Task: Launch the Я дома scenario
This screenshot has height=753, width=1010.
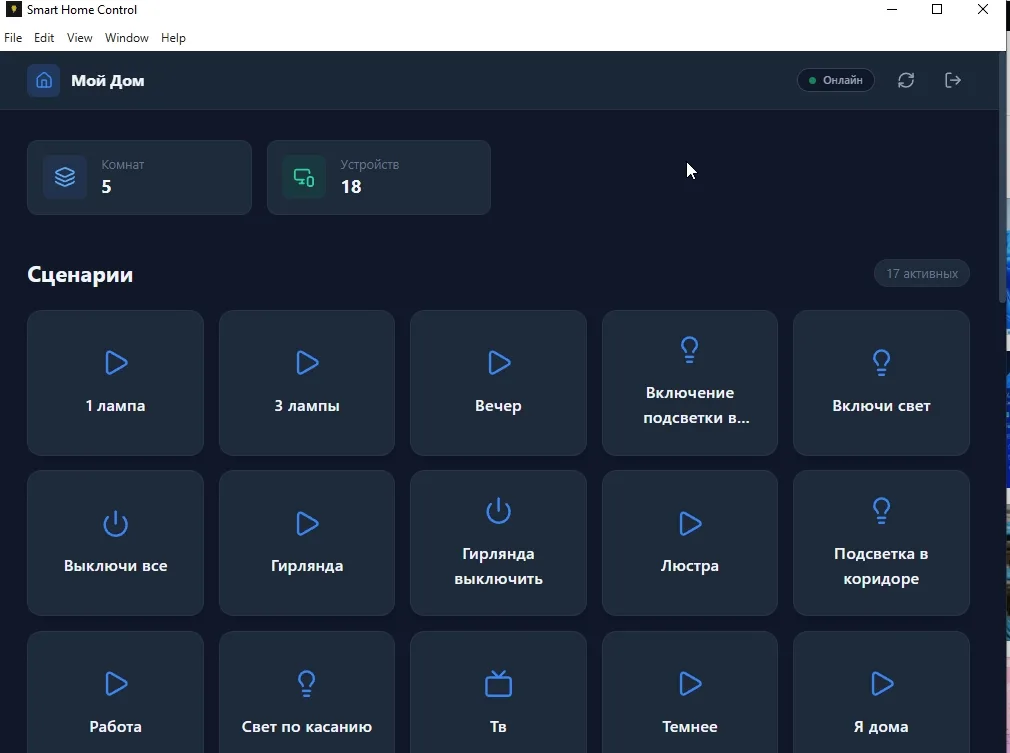Action: point(881,700)
